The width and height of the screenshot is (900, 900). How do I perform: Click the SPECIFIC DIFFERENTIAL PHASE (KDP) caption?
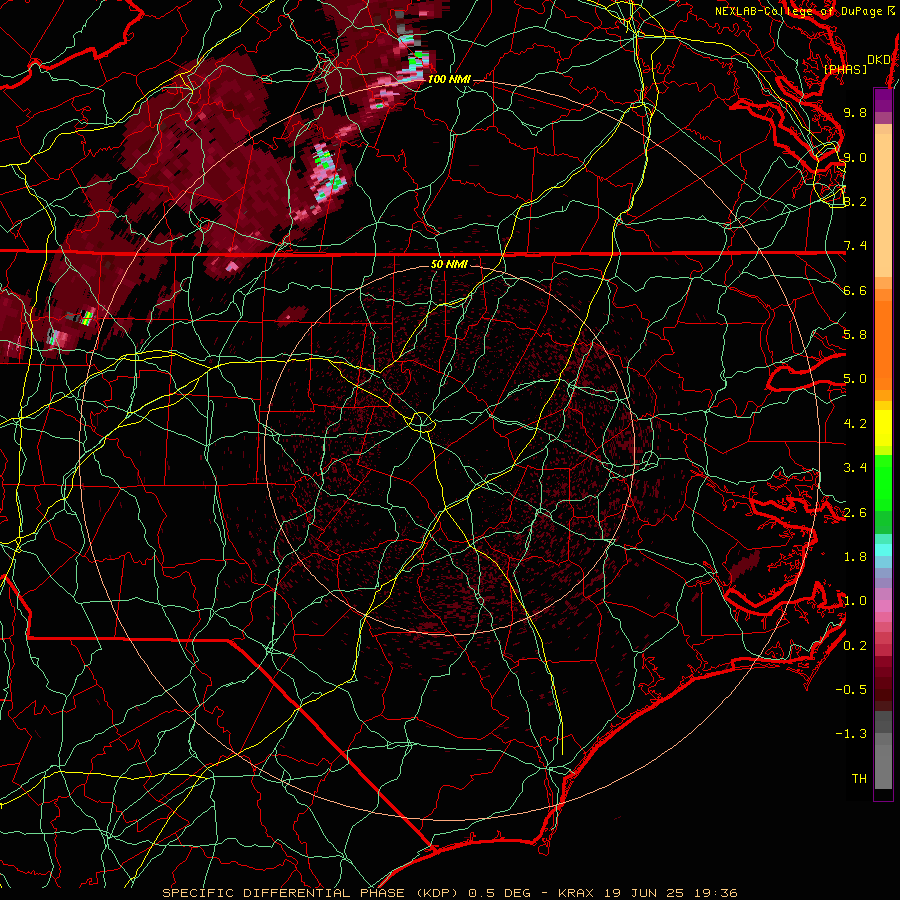313,893
